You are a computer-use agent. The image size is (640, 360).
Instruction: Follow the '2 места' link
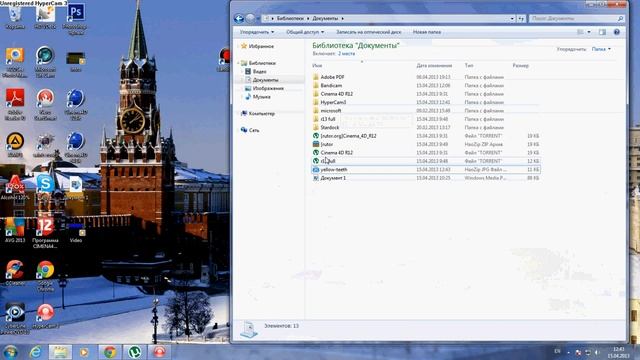click(x=346, y=53)
